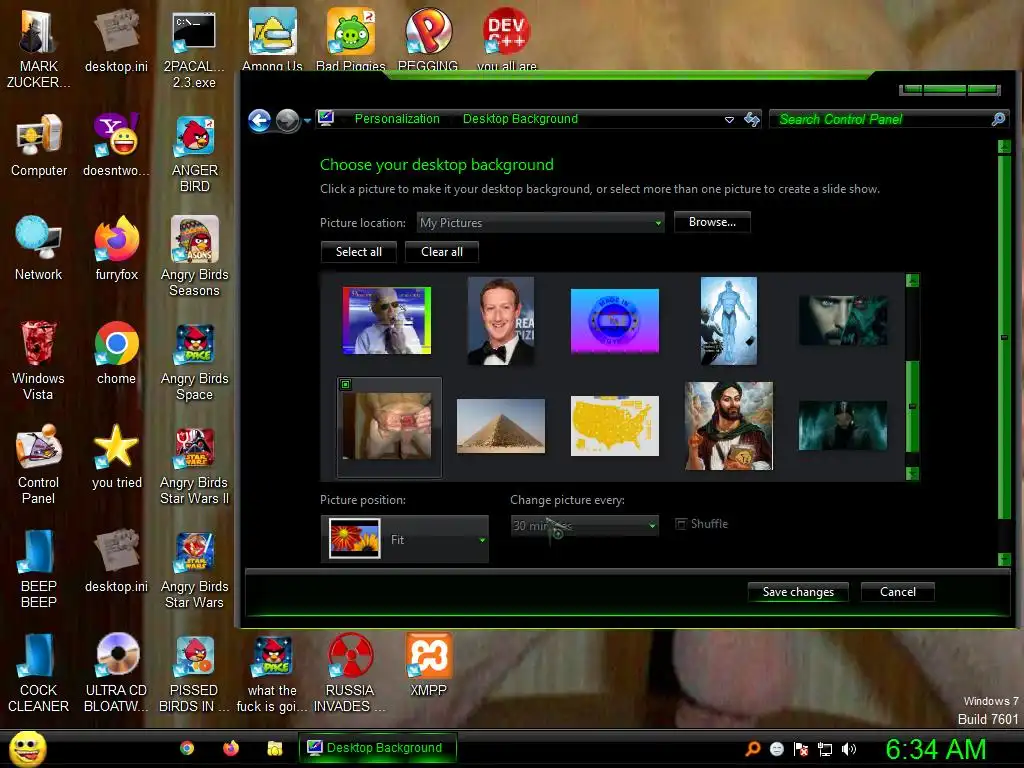Image resolution: width=1024 pixels, height=768 pixels.
Task: Go back with the blue Back arrow
Action: click(x=260, y=120)
